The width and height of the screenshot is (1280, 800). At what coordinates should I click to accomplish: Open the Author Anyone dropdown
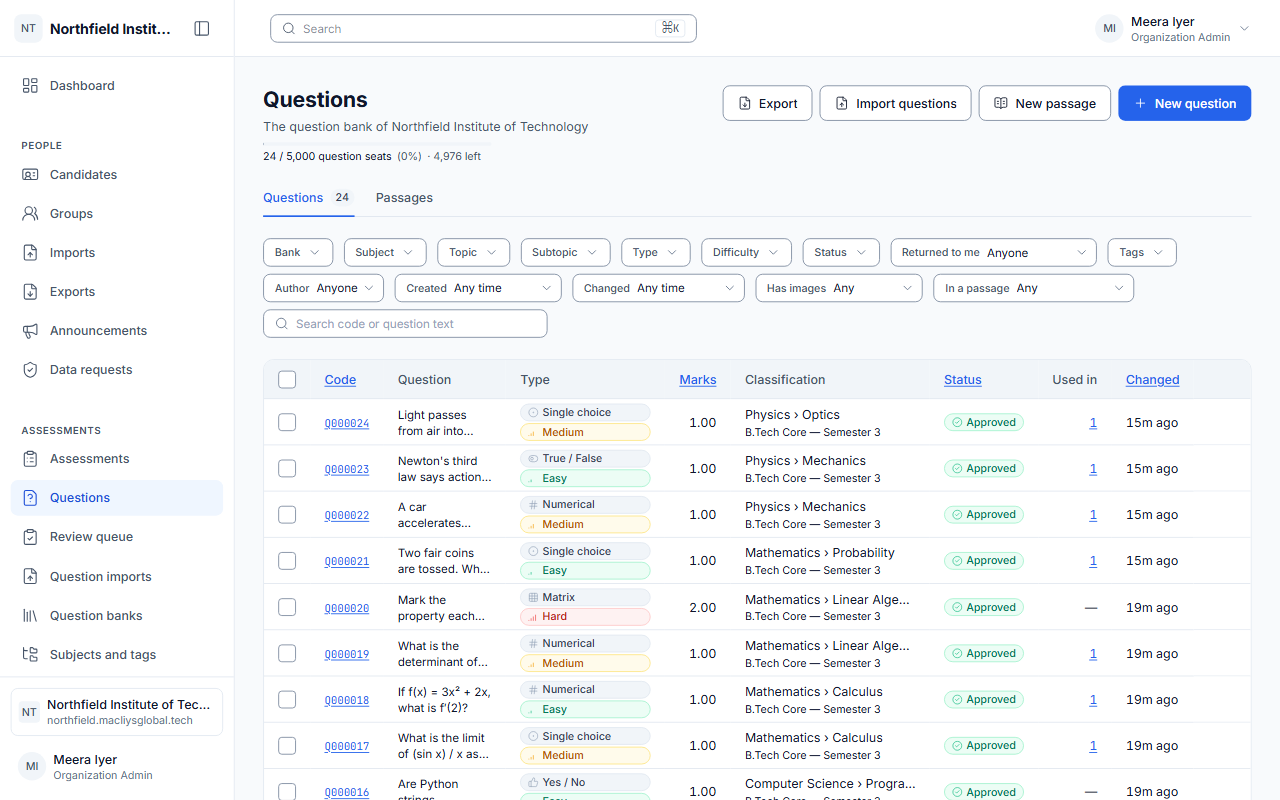coord(324,288)
